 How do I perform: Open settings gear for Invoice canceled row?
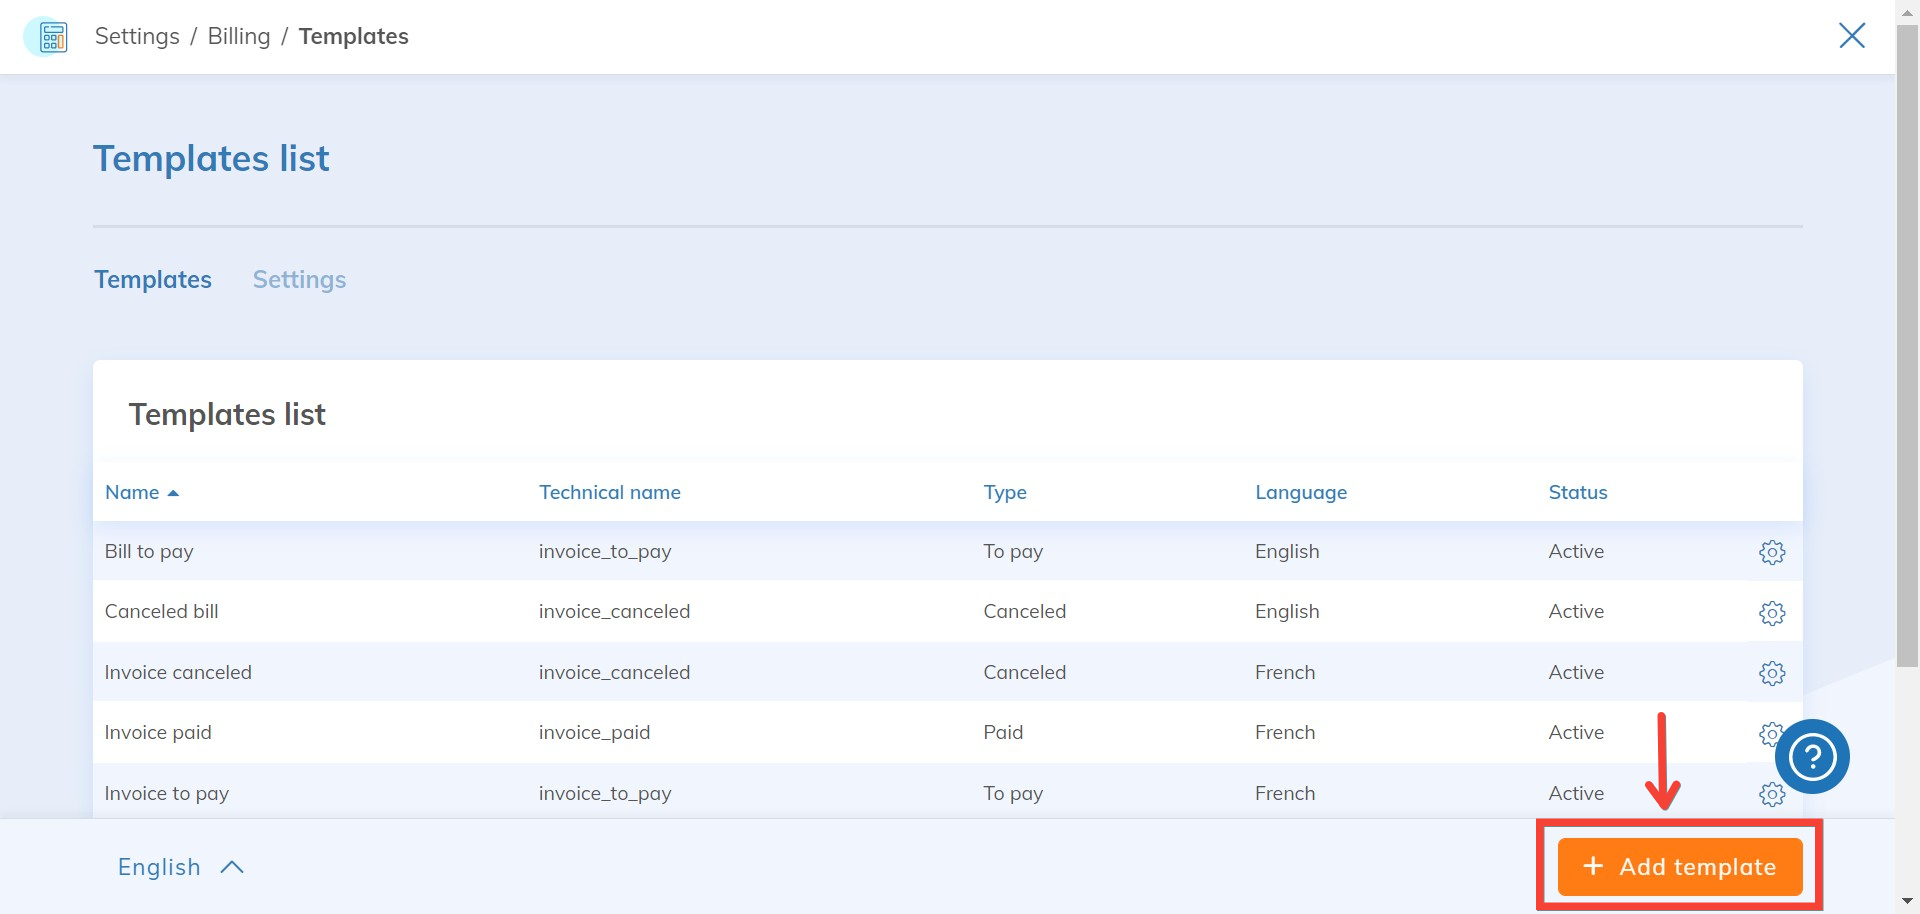pos(1771,673)
